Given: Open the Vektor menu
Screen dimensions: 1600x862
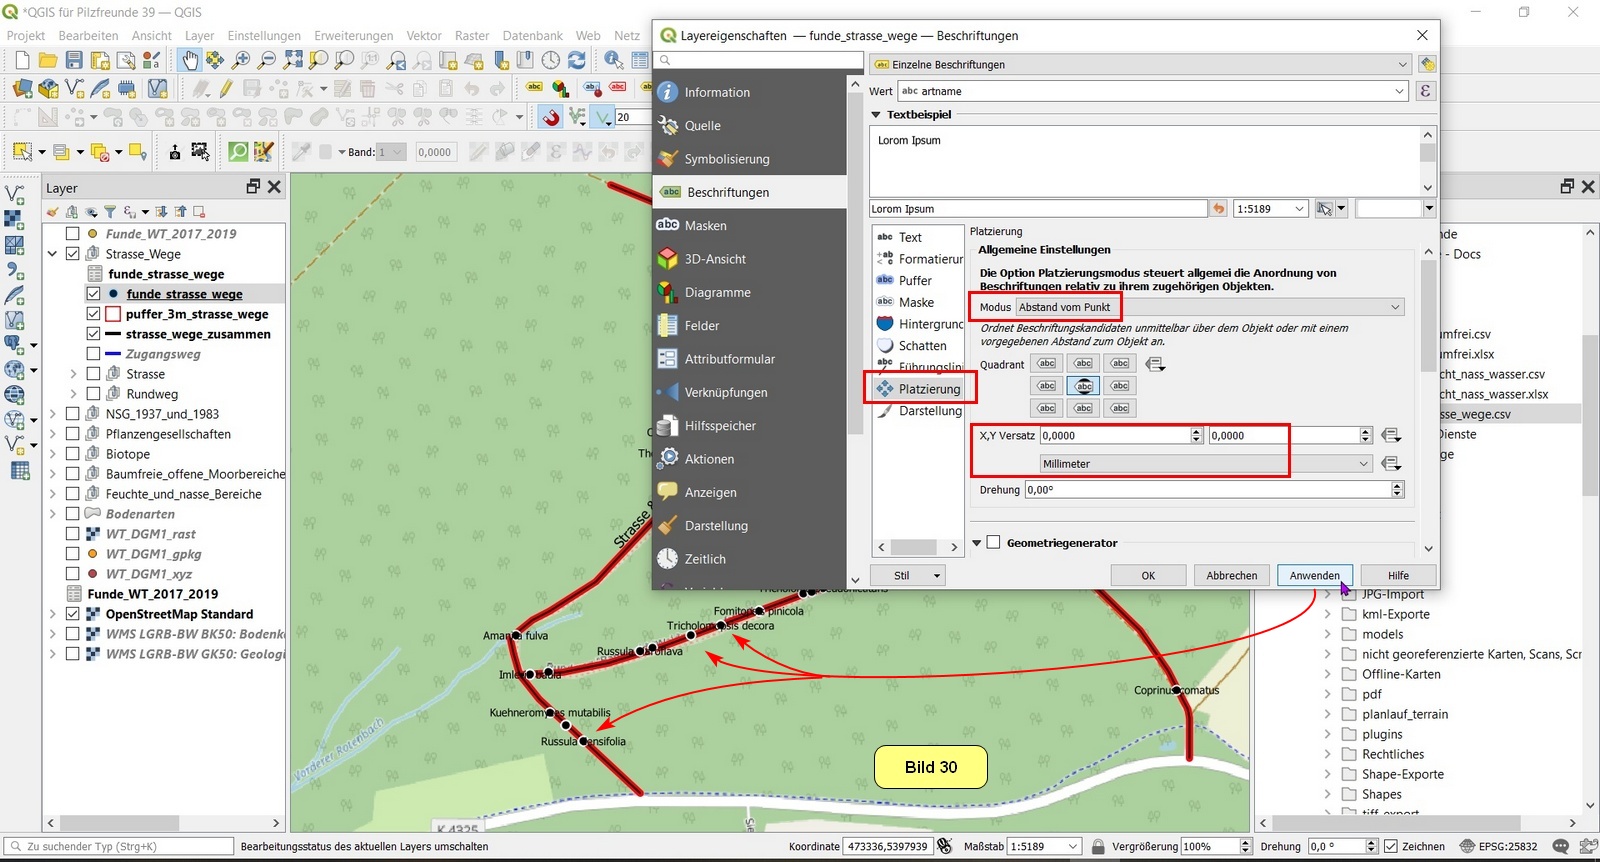Looking at the screenshot, I should 423,35.
